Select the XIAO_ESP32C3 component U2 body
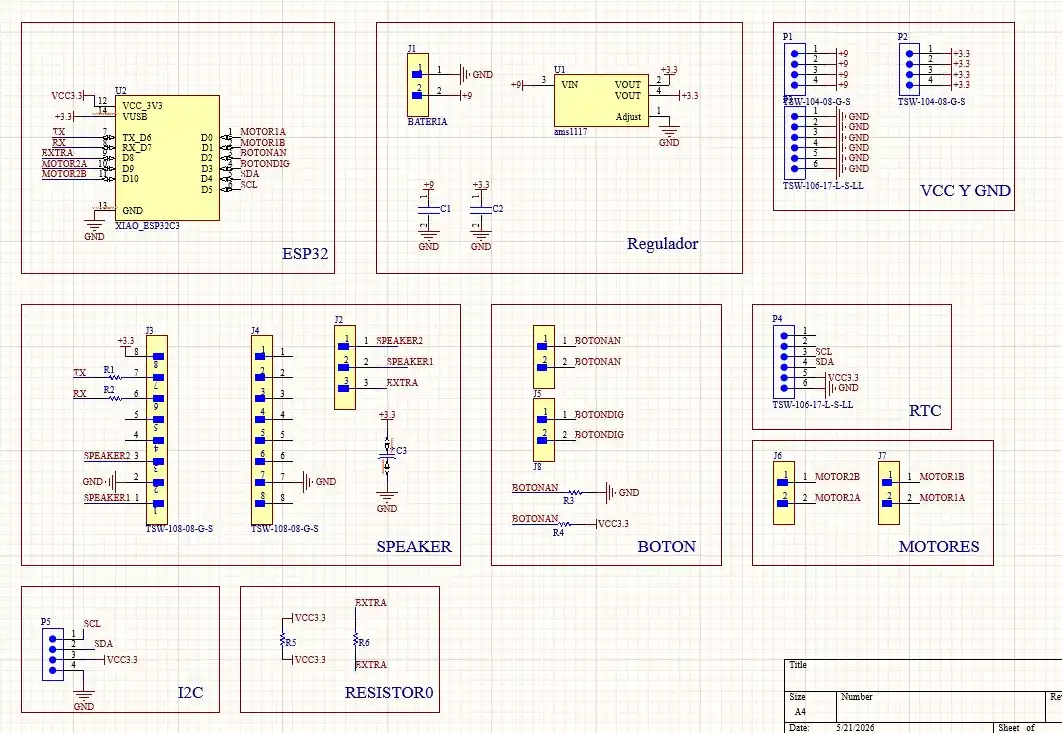Viewport: 1062px width, 733px height. [167, 158]
